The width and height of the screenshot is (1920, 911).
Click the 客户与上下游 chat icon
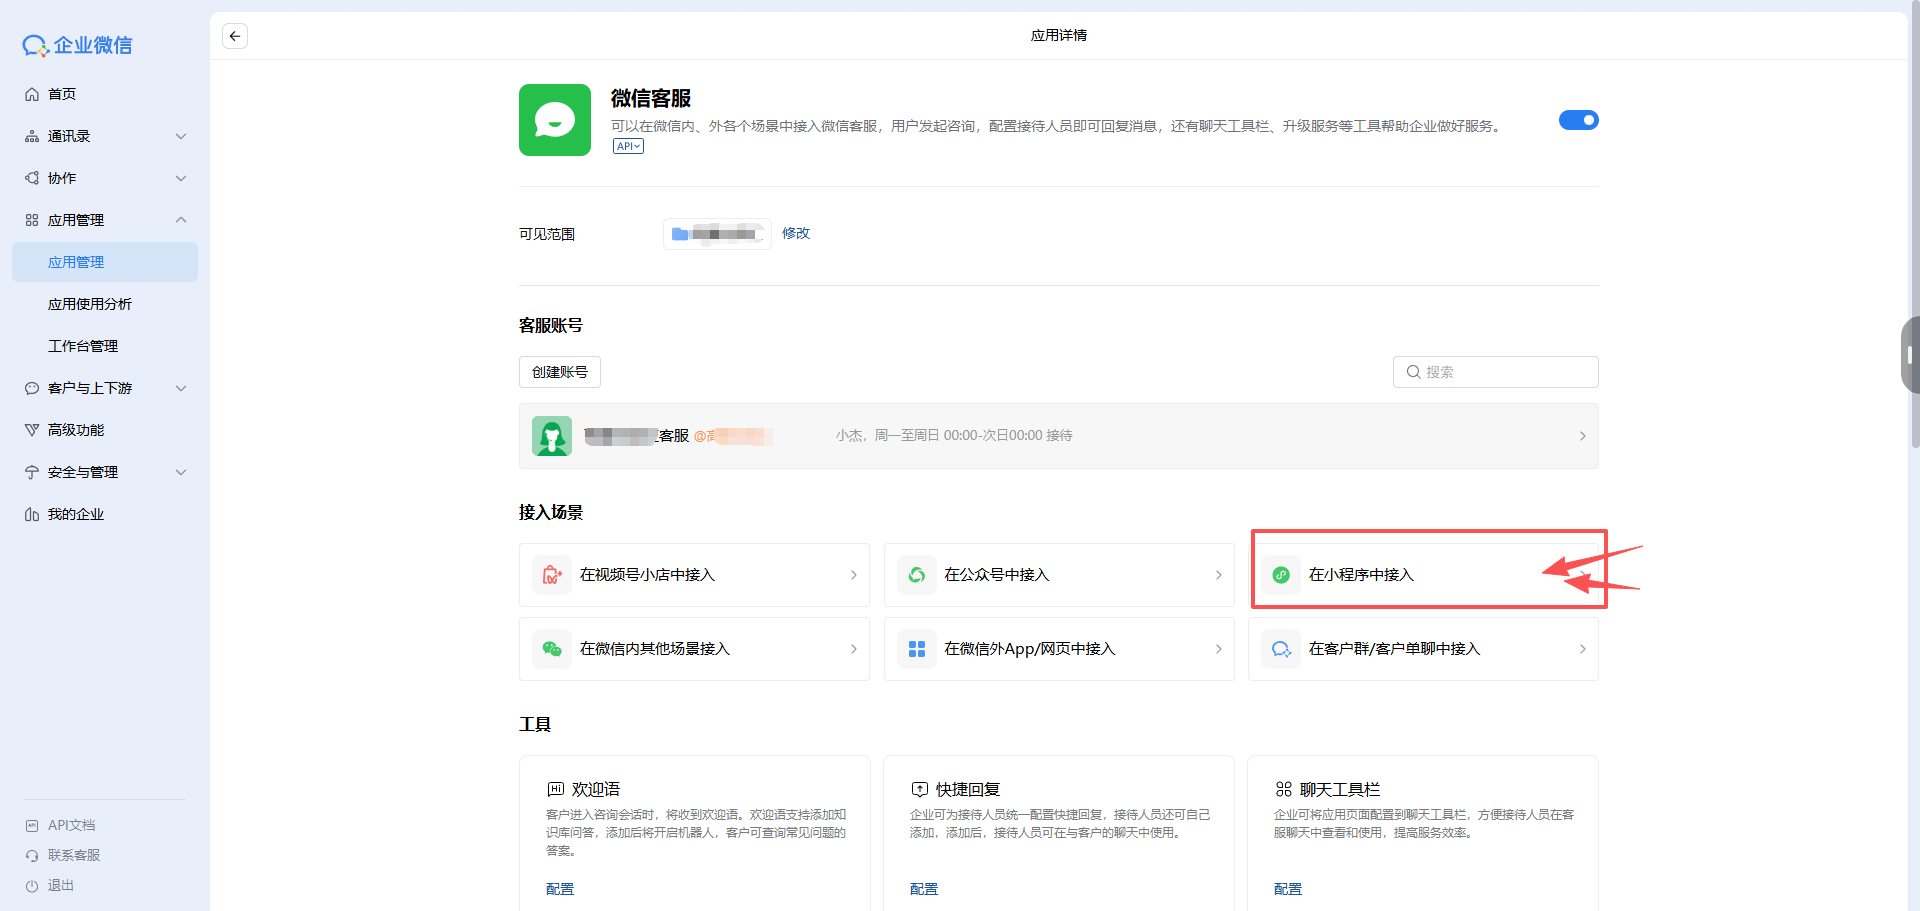[32, 388]
